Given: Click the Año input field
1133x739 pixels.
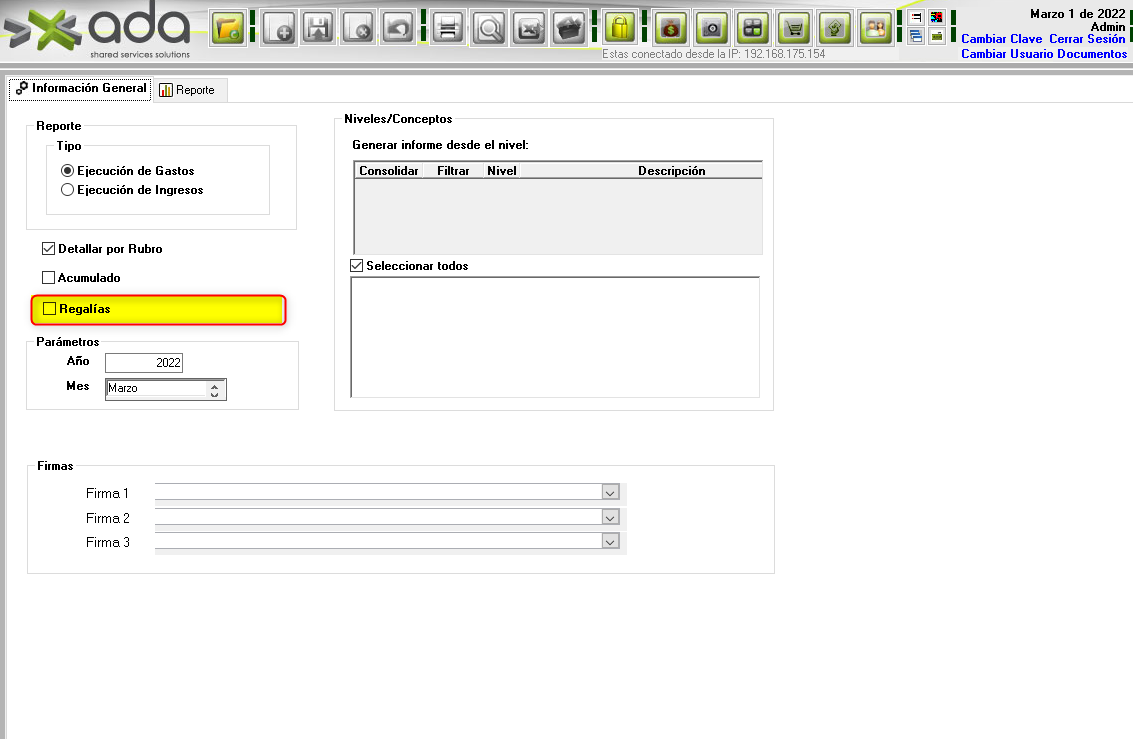Looking at the screenshot, I should click(144, 363).
